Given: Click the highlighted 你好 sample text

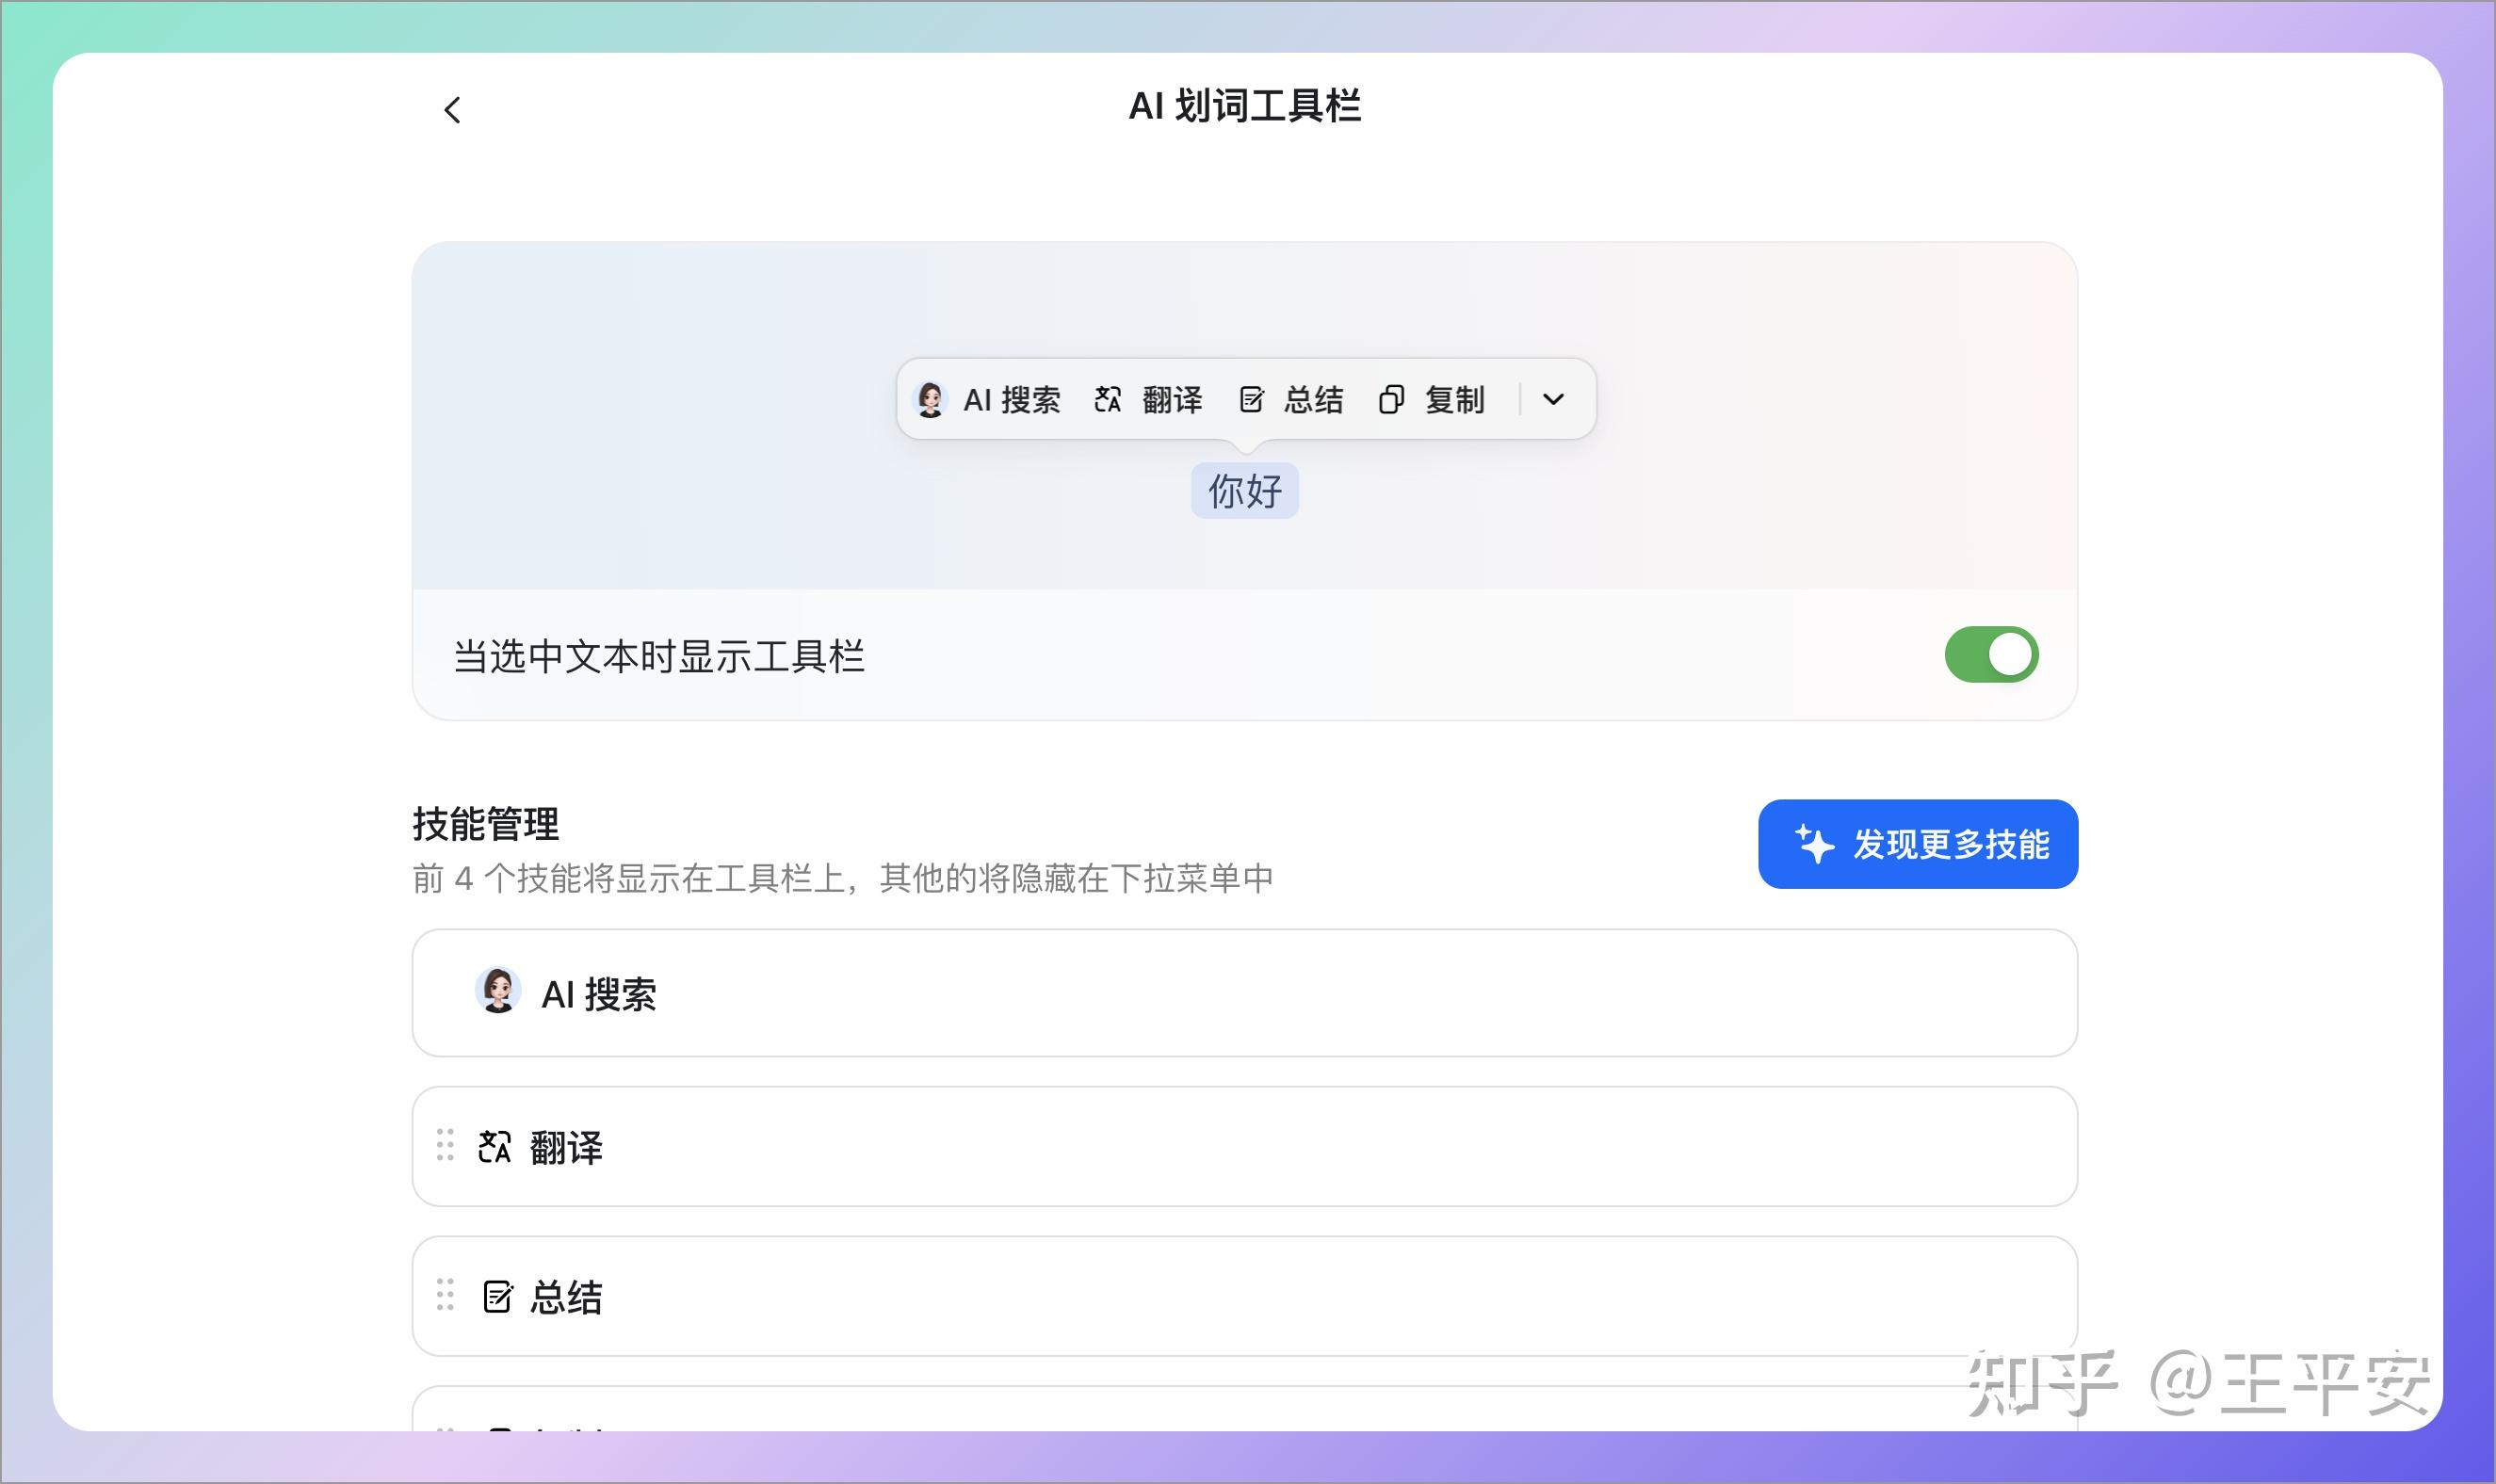Looking at the screenshot, I should point(1245,491).
